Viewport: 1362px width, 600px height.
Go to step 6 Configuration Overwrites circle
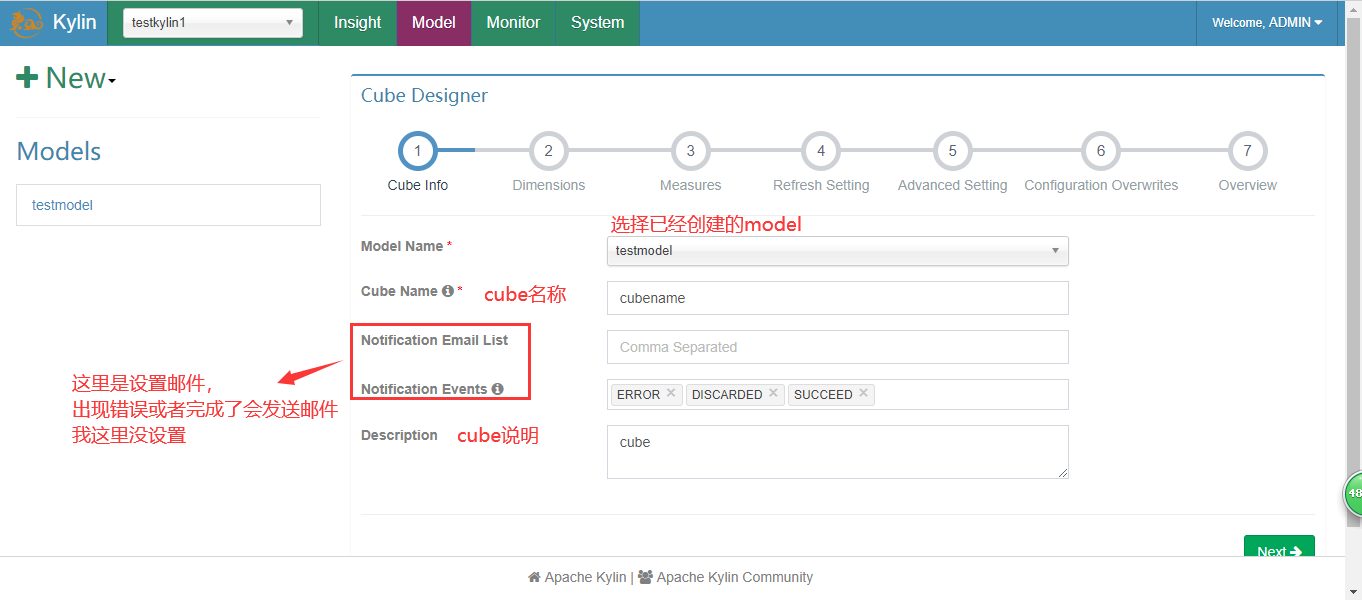[1101, 151]
